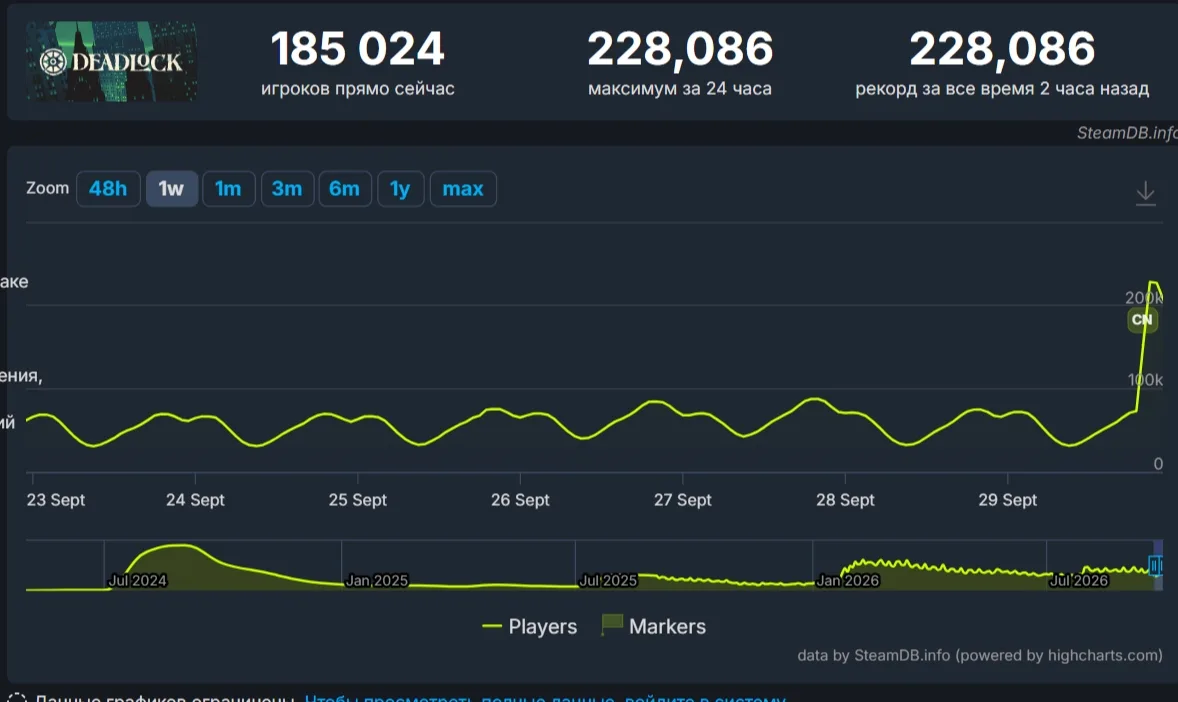The height and width of the screenshot is (702, 1178).
Task: Show the 1y range on chart
Action: click(x=400, y=189)
